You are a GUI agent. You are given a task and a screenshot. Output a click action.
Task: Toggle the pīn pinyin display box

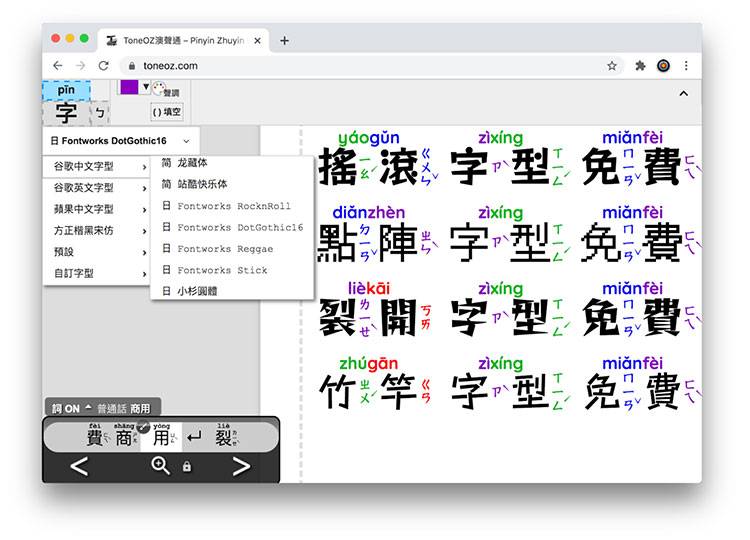66,90
